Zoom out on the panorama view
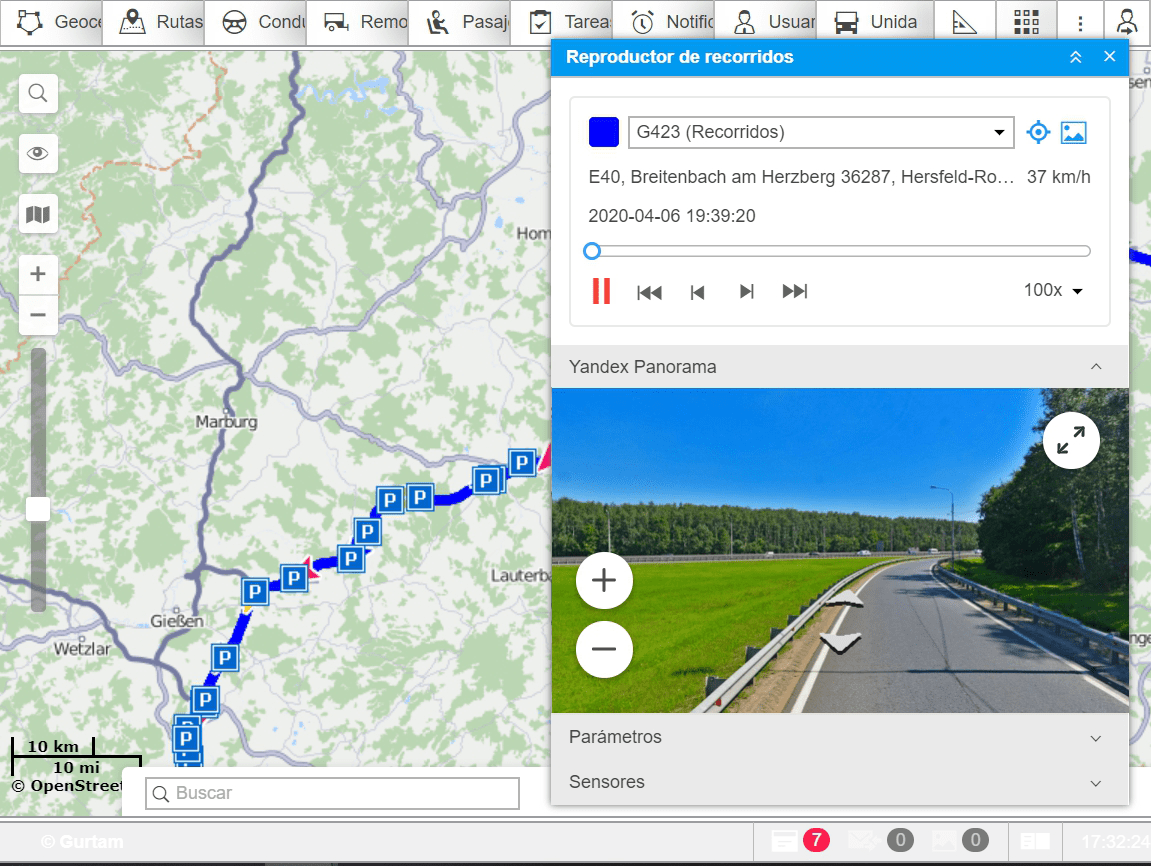The width and height of the screenshot is (1151, 866). coord(604,649)
